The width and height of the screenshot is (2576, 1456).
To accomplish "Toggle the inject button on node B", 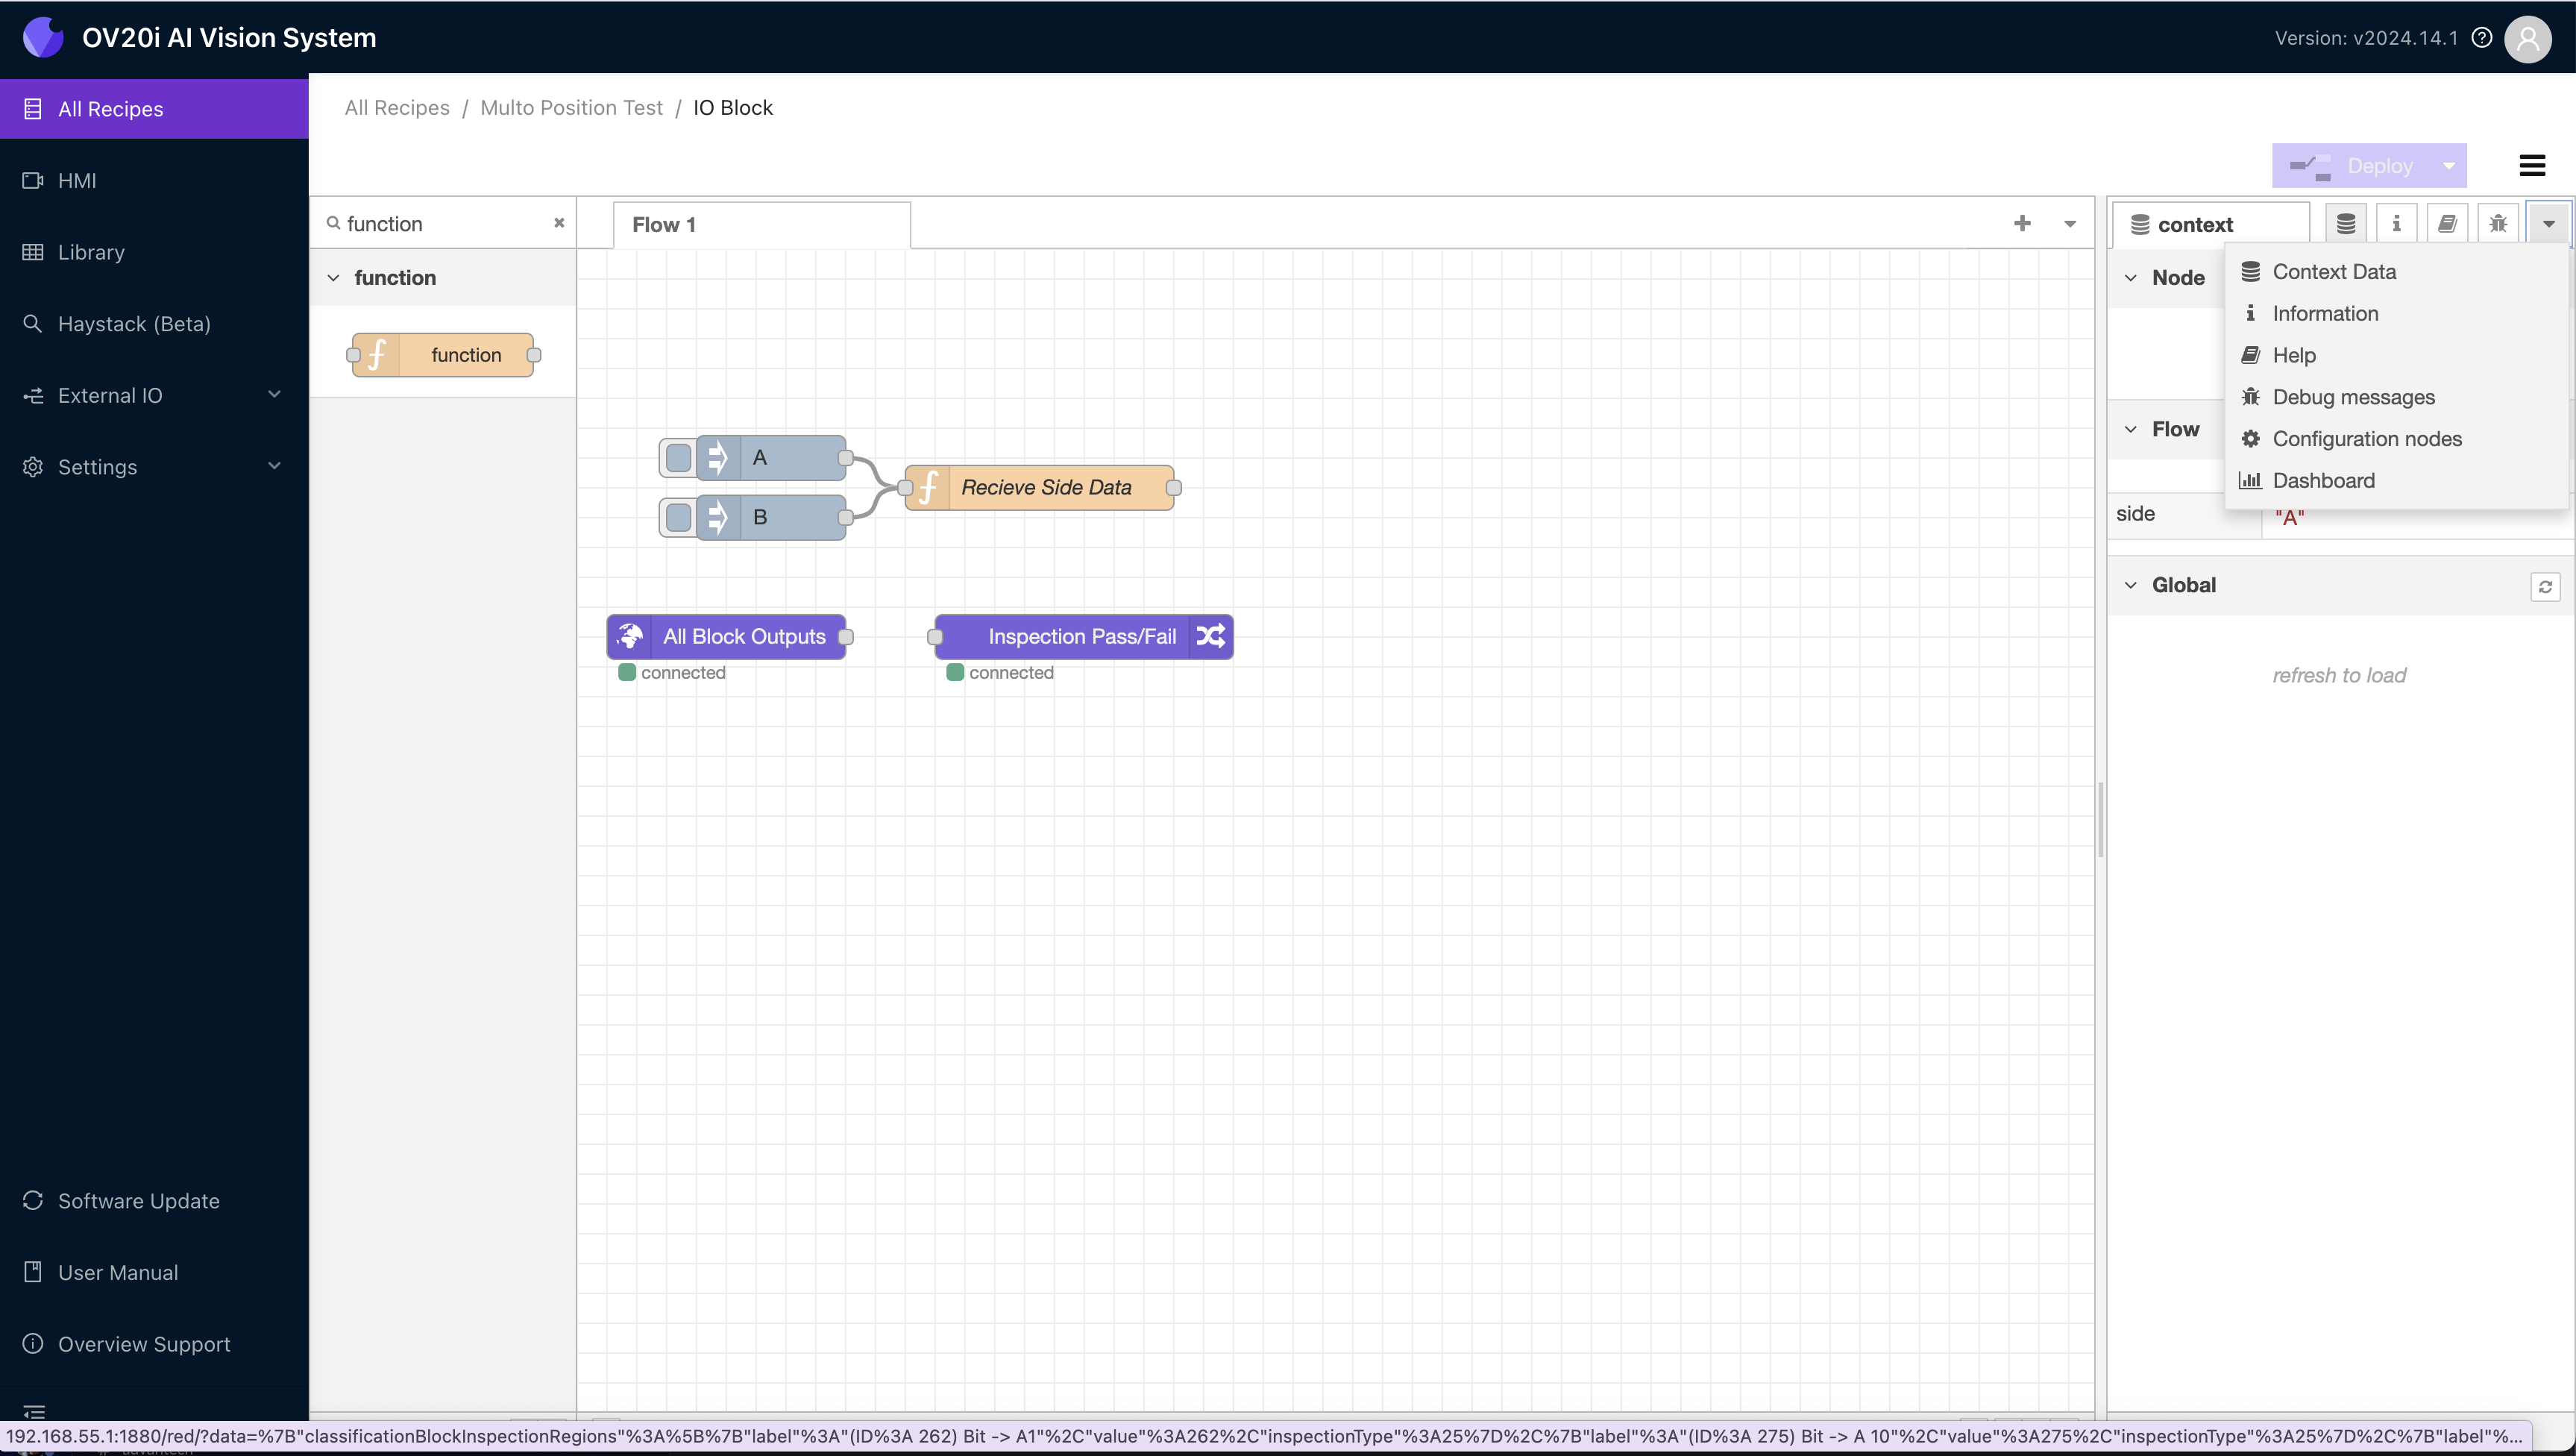I will (678, 517).
